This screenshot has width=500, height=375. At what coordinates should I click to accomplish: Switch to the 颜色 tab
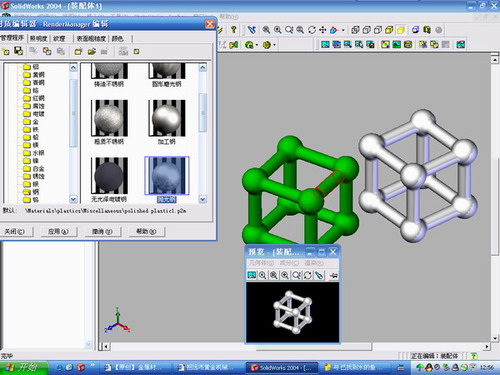pos(117,39)
